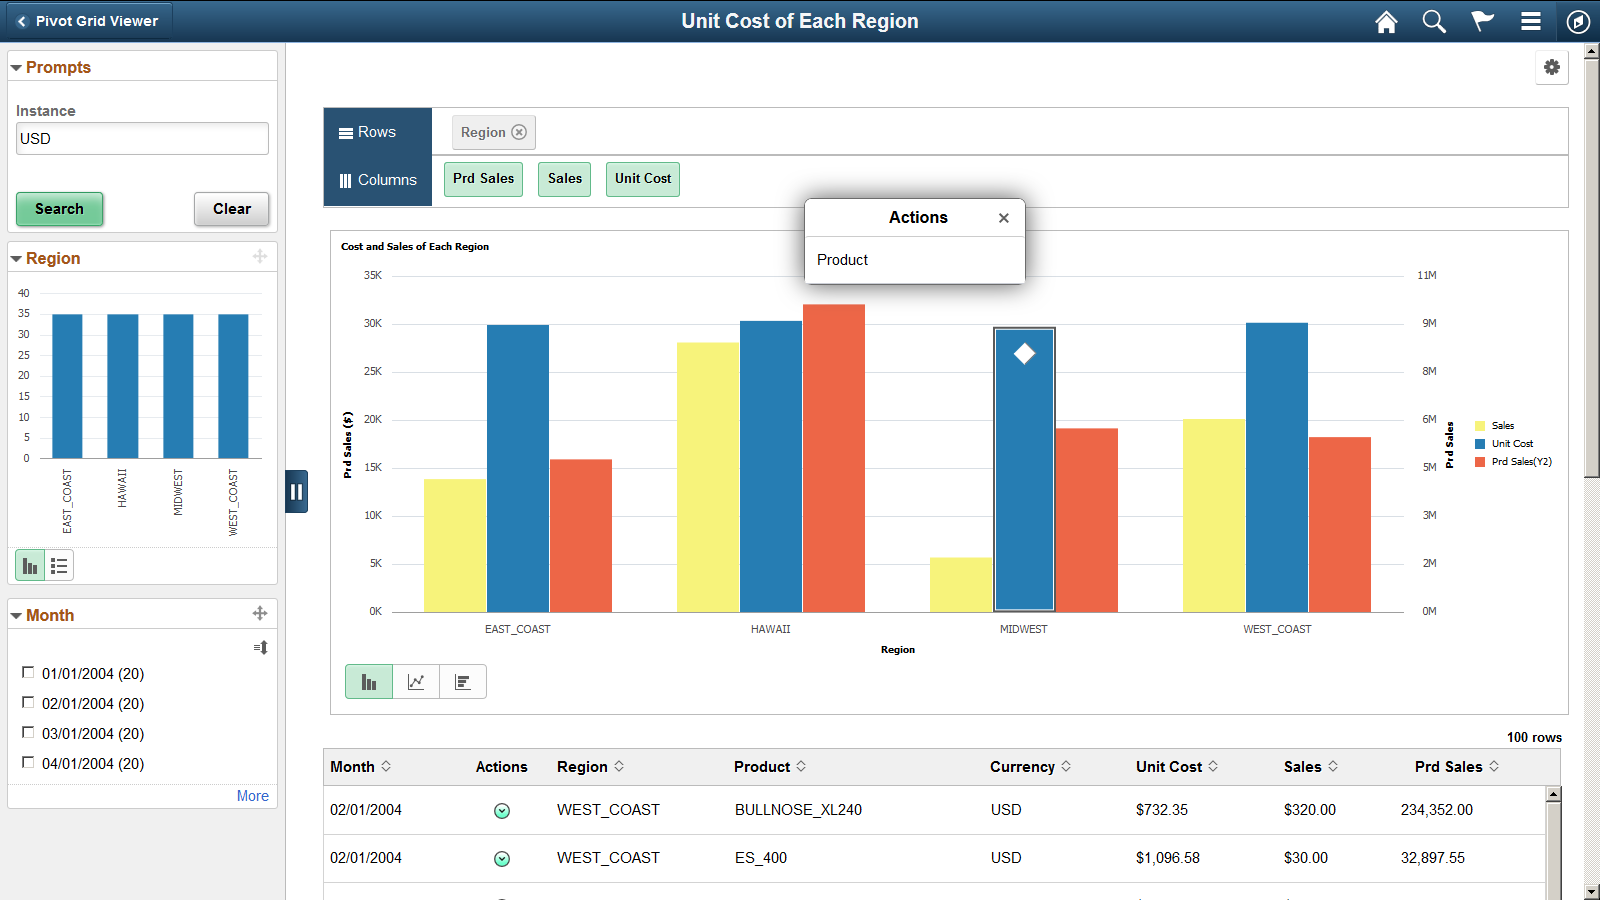Open the search magnifier icon

pos(1434,21)
